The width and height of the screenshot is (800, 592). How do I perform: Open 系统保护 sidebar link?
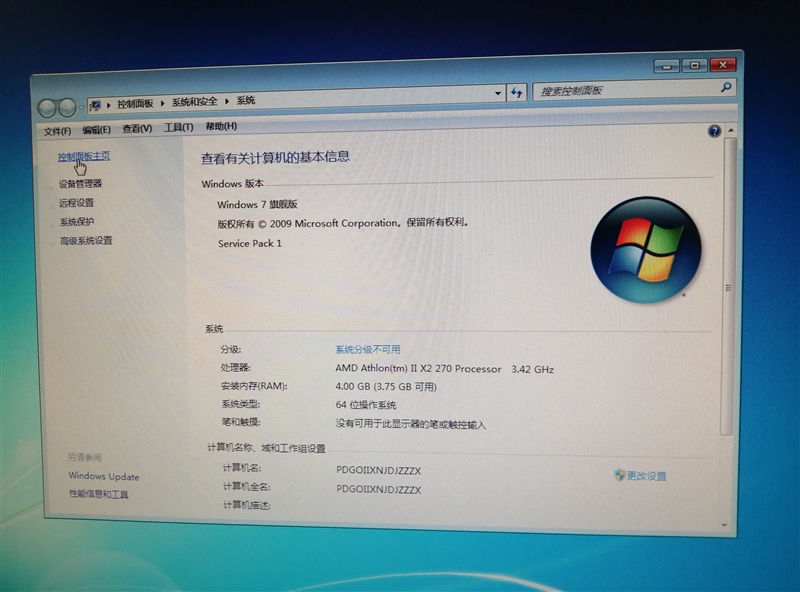[77, 221]
